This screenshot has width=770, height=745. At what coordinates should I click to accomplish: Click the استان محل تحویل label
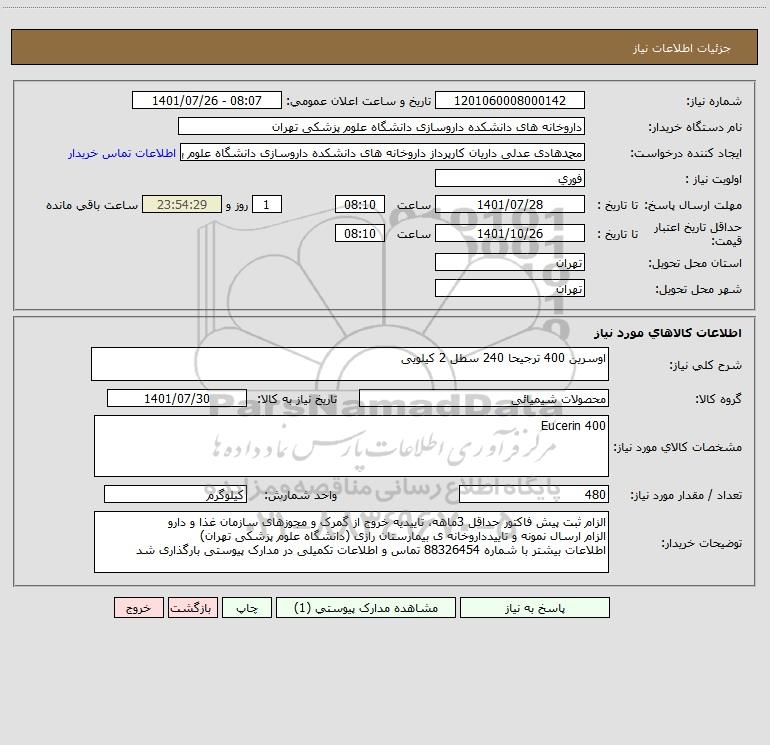[695, 263]
